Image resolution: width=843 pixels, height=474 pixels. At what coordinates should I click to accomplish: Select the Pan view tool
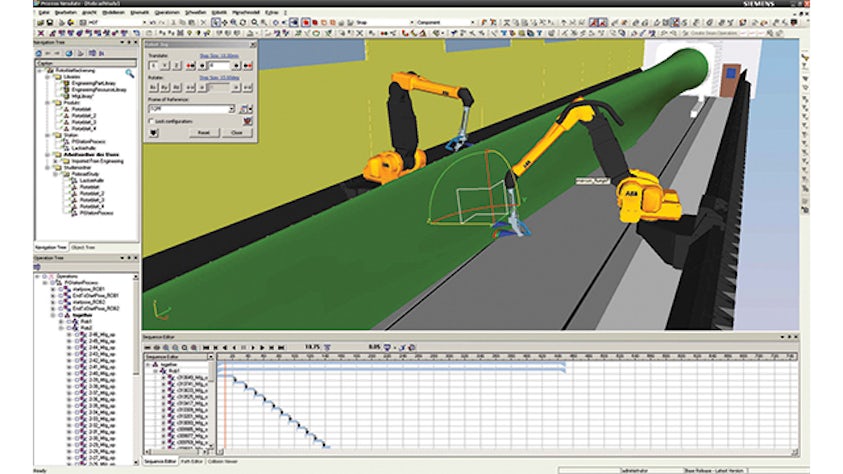224,23
